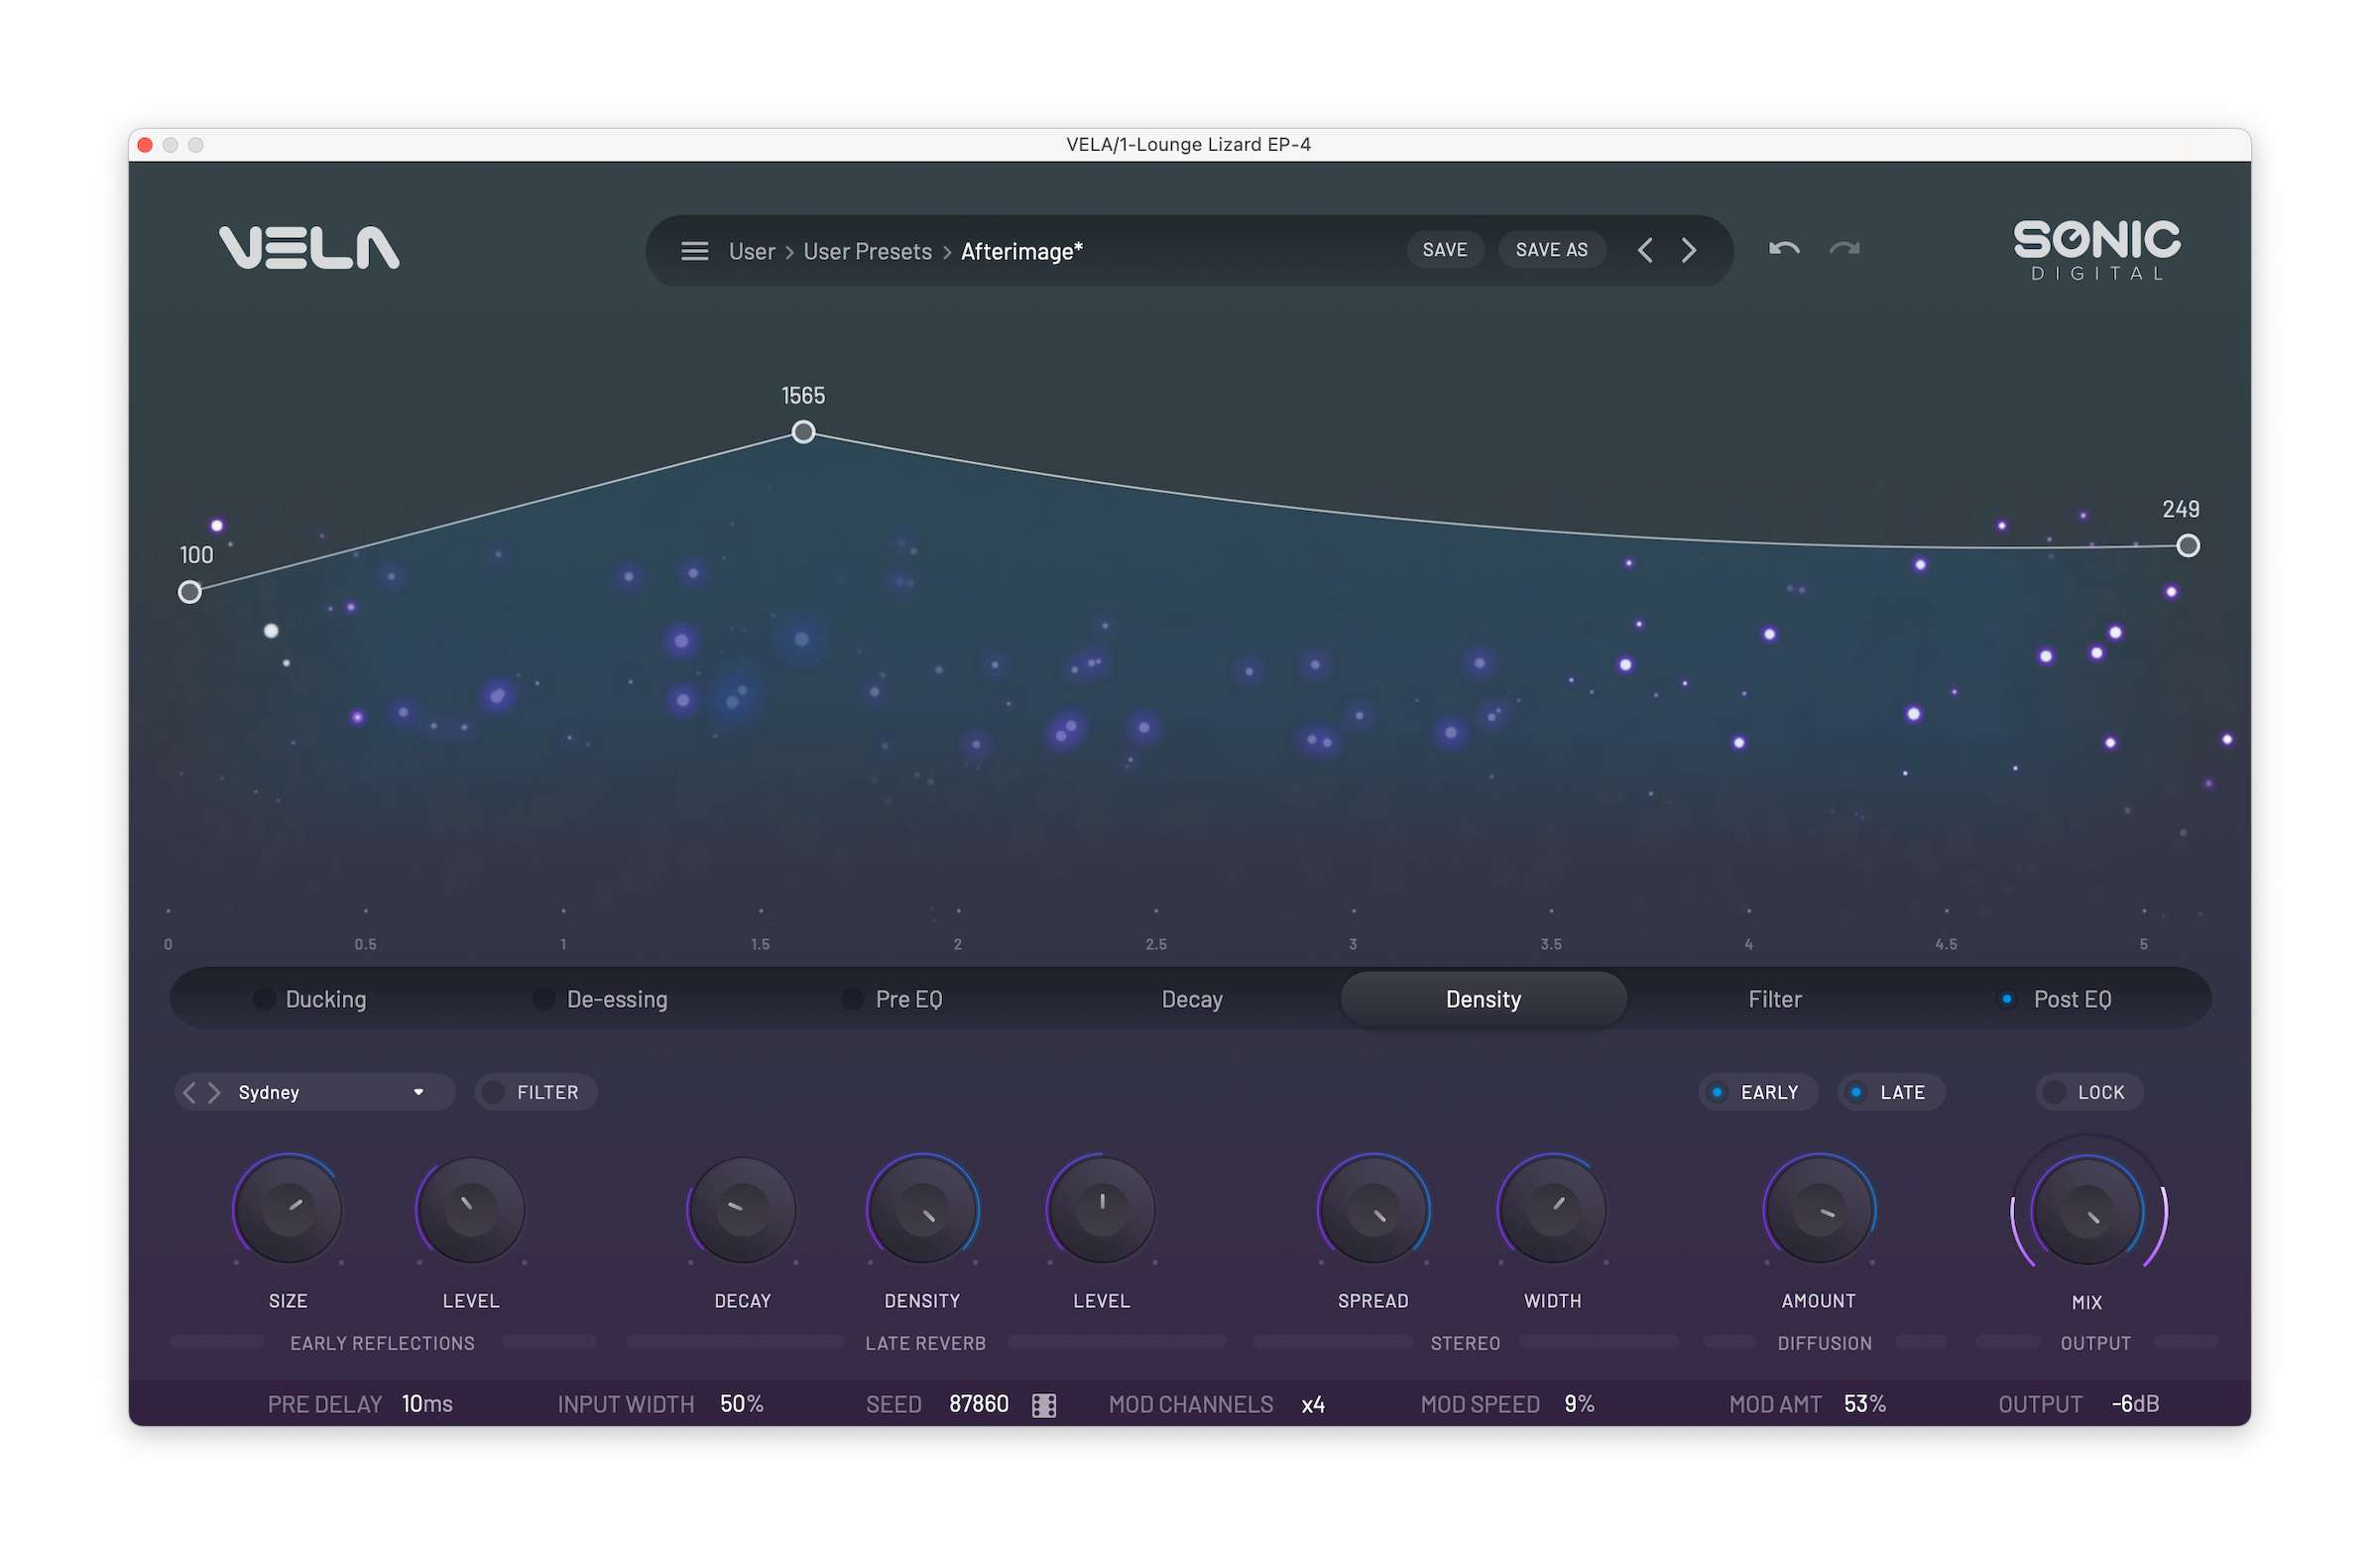Open the MOD CHANNELS x4 selector
2380x1555 pixels.
click(x=1312, y=1405)
